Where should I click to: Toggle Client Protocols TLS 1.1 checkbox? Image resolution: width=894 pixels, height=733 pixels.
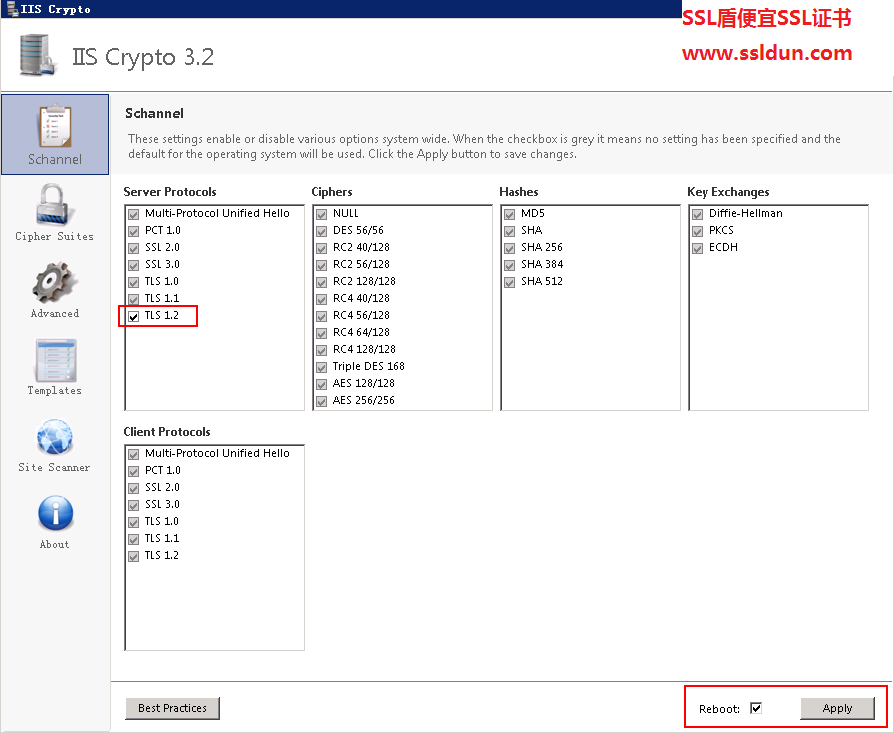(133, 539)
